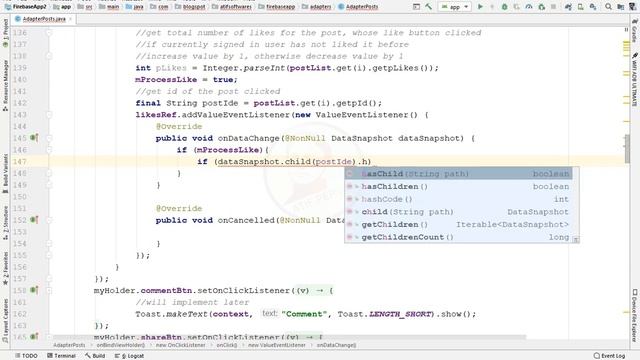This screenshot has width=640, height=360.
Task: Click the fold end marker on line 155
Action: point(49,255)
